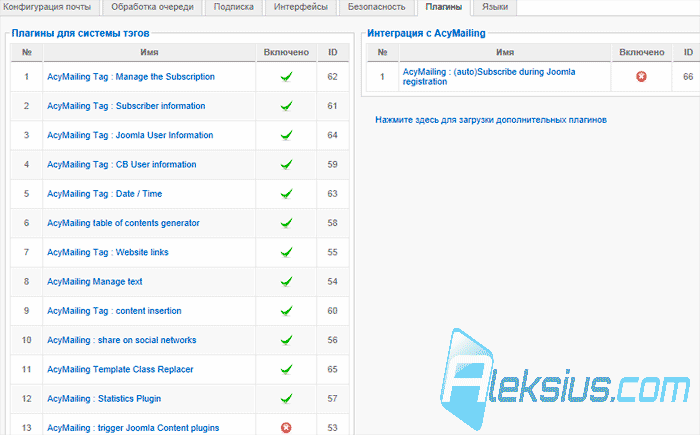The height and width of the screenshot is (435, 700).
Task: Click green check for CB User information
Action: (x=286, y=164)
